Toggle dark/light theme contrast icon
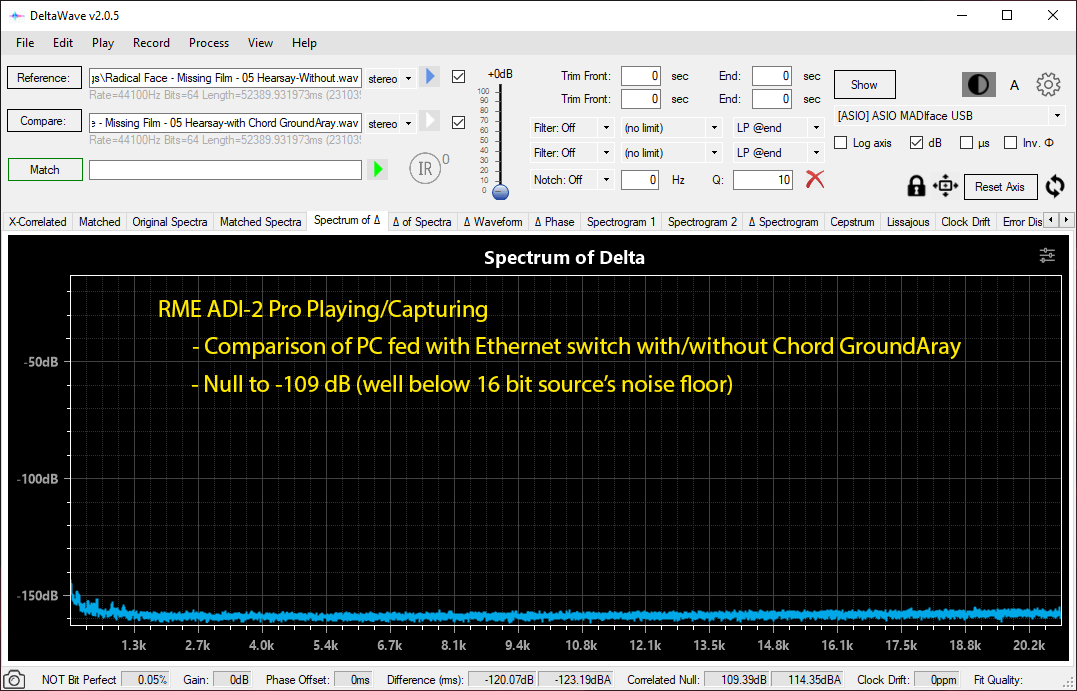The width and height of the screenshot is (1077, 691). pyautogui.click(x=978, y=84)
